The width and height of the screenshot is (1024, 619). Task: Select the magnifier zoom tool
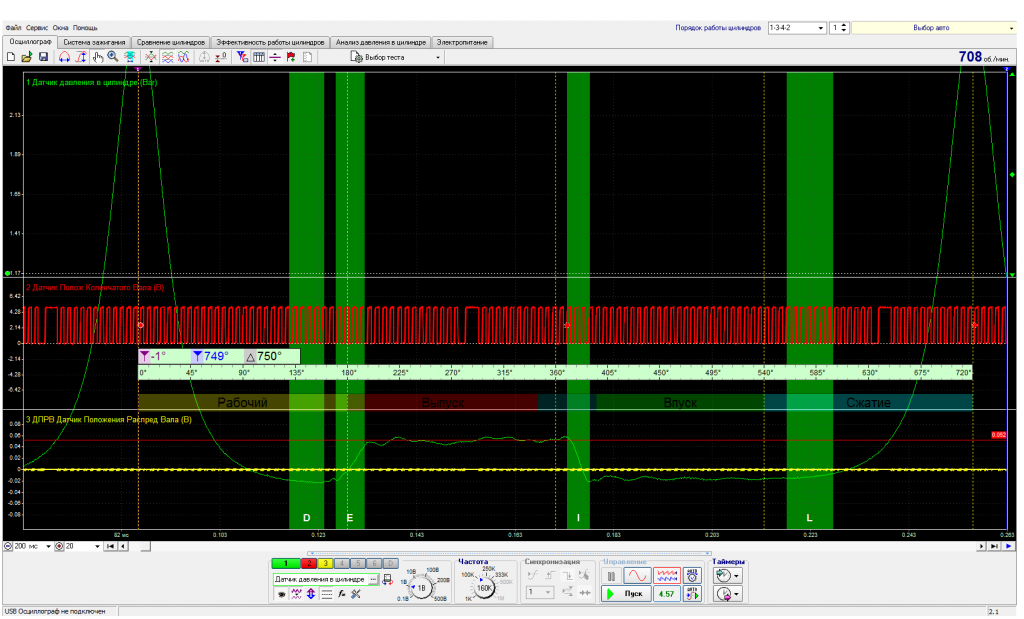click(113, 57)
